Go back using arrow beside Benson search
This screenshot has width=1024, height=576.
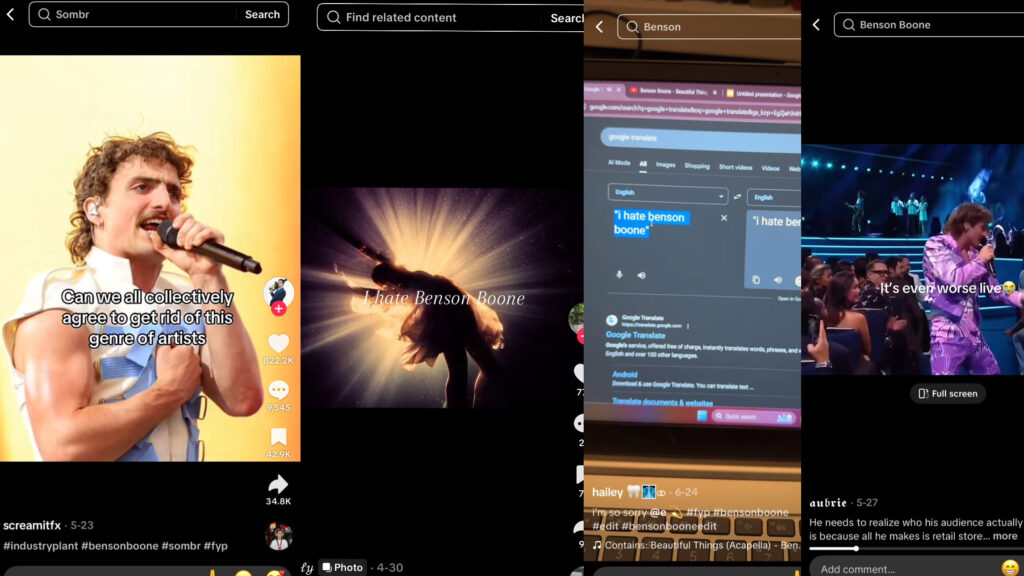coord(600,27)
